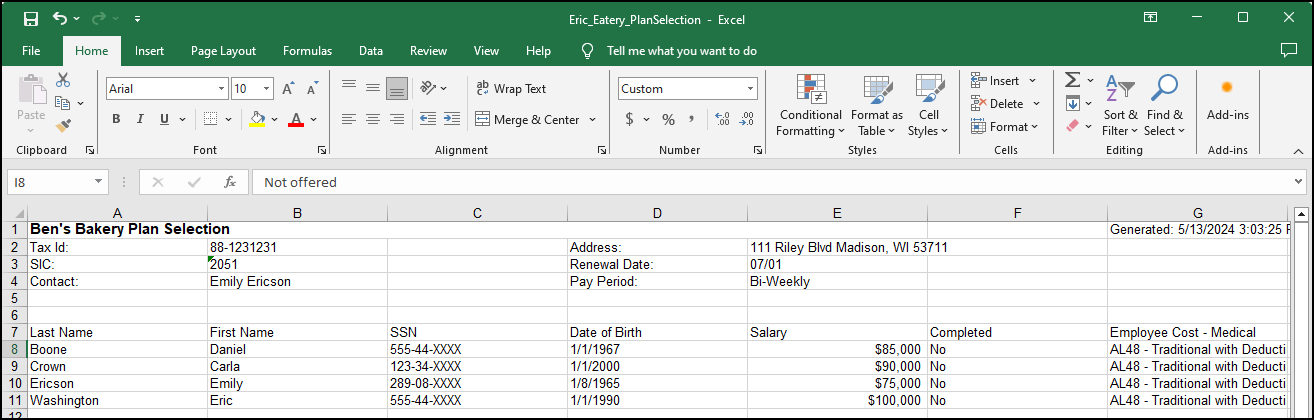Click the Clear eraser icon
The image size is (1314, 420).
coord(1073,126)
